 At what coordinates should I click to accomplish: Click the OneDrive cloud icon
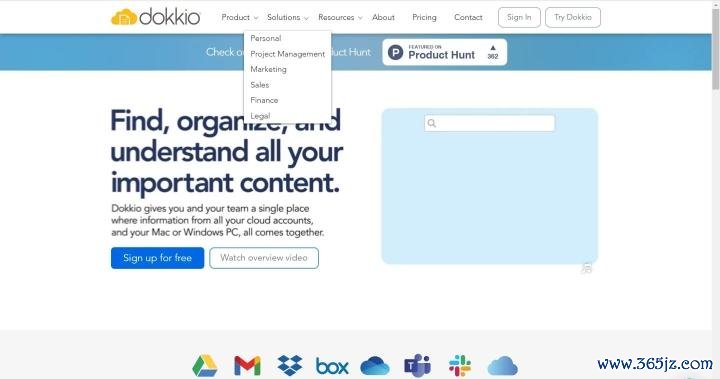(375, 366)
